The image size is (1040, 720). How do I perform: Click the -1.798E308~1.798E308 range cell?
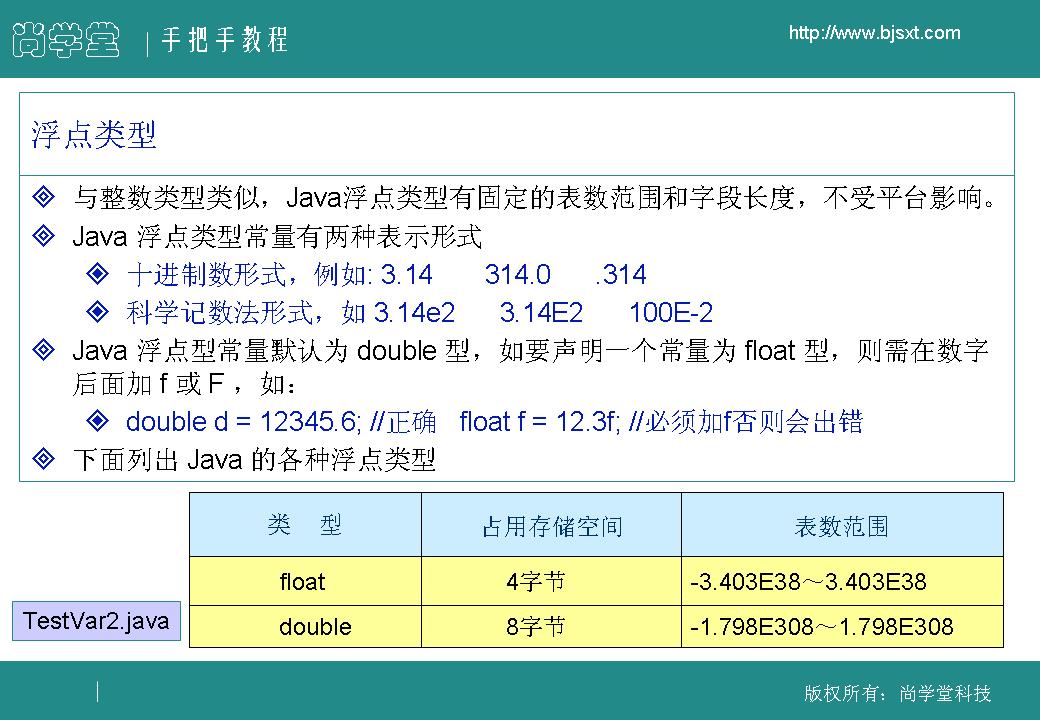point(842,627)
